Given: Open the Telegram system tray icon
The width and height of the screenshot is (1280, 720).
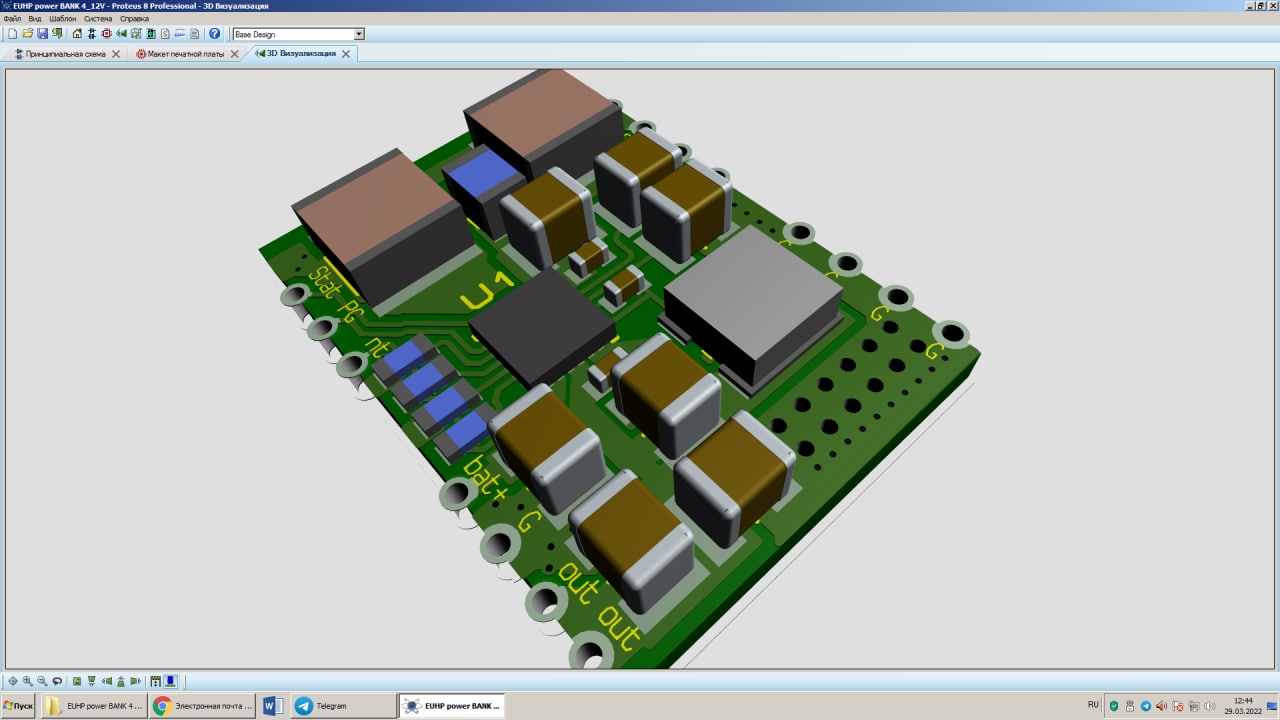Looking at the screenshot, I should coord(1146,706).
